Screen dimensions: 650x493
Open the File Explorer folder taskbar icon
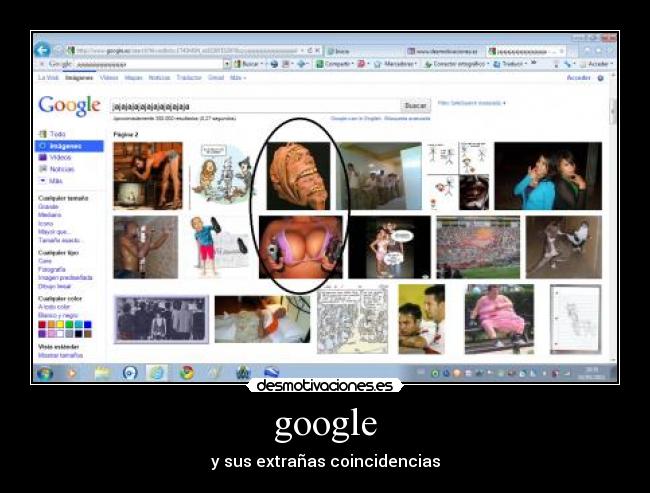click(102, 373)
